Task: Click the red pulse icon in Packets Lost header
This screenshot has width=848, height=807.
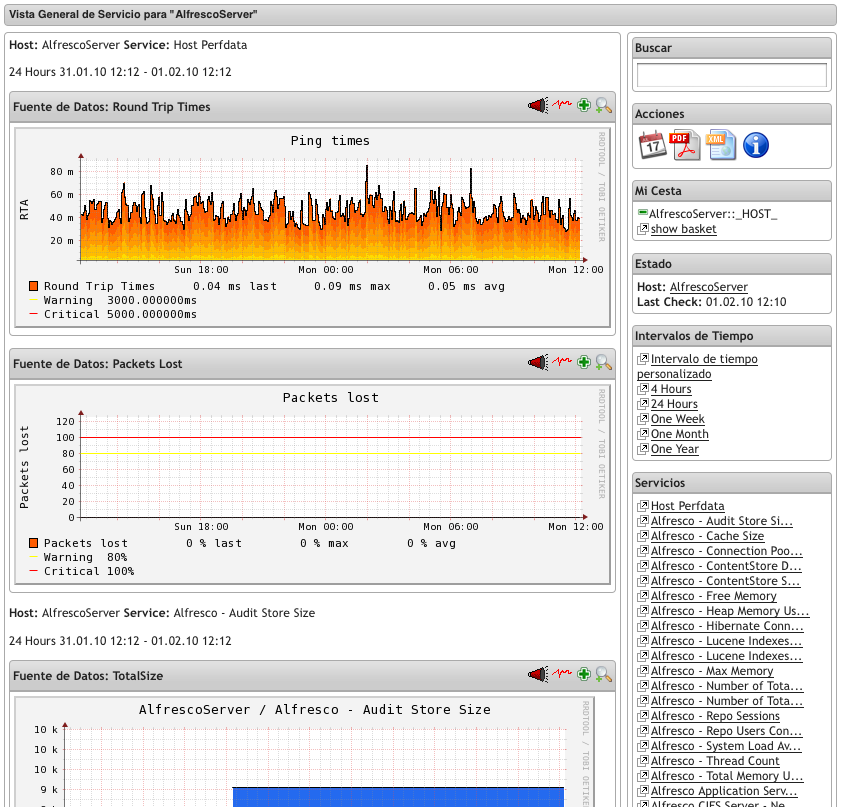Action: coord(562,361)
